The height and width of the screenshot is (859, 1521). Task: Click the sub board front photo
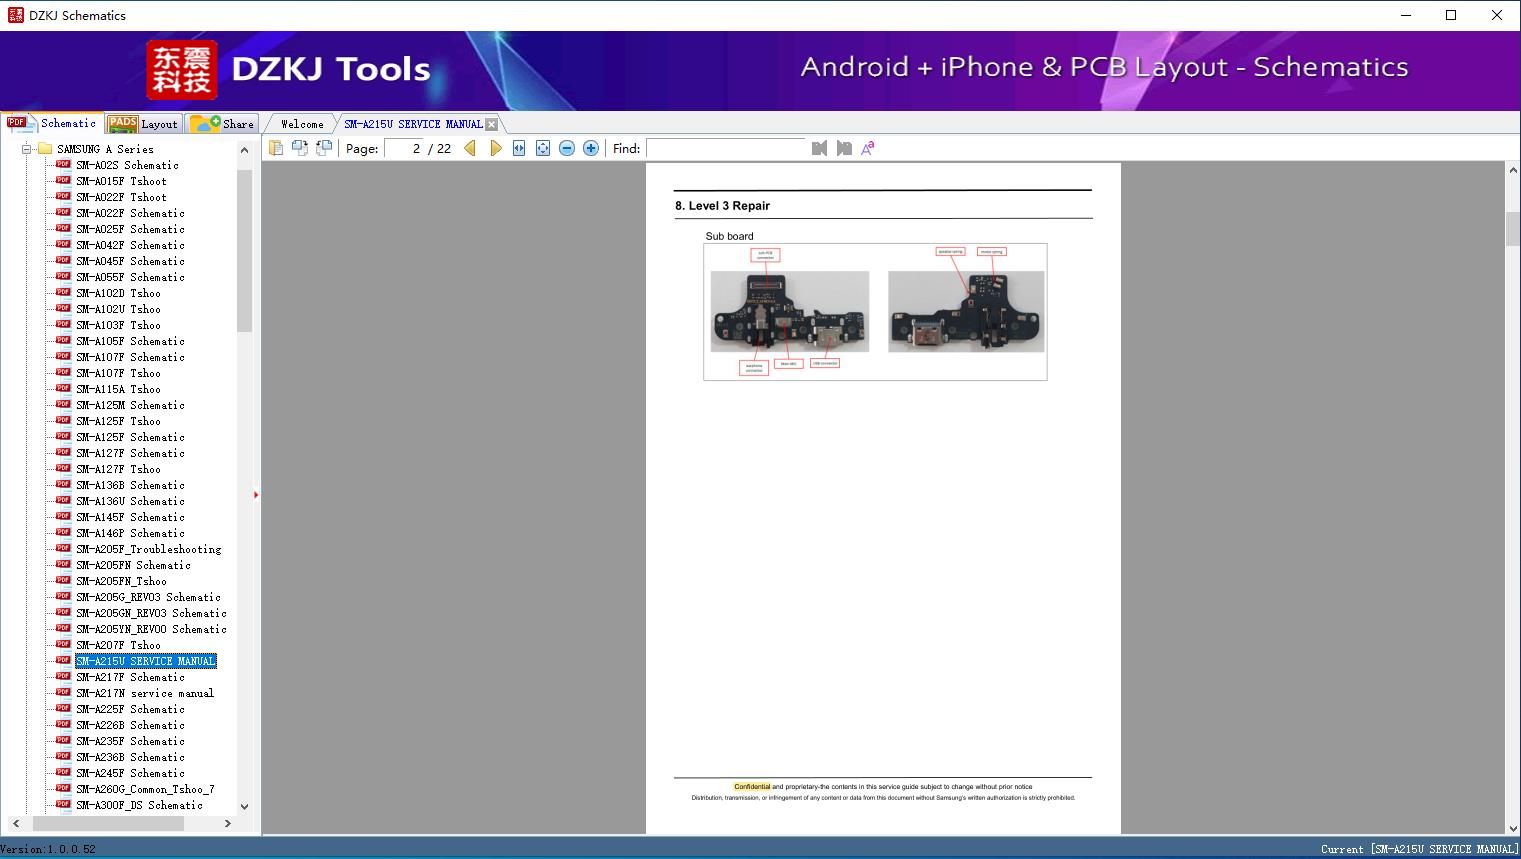790,311
